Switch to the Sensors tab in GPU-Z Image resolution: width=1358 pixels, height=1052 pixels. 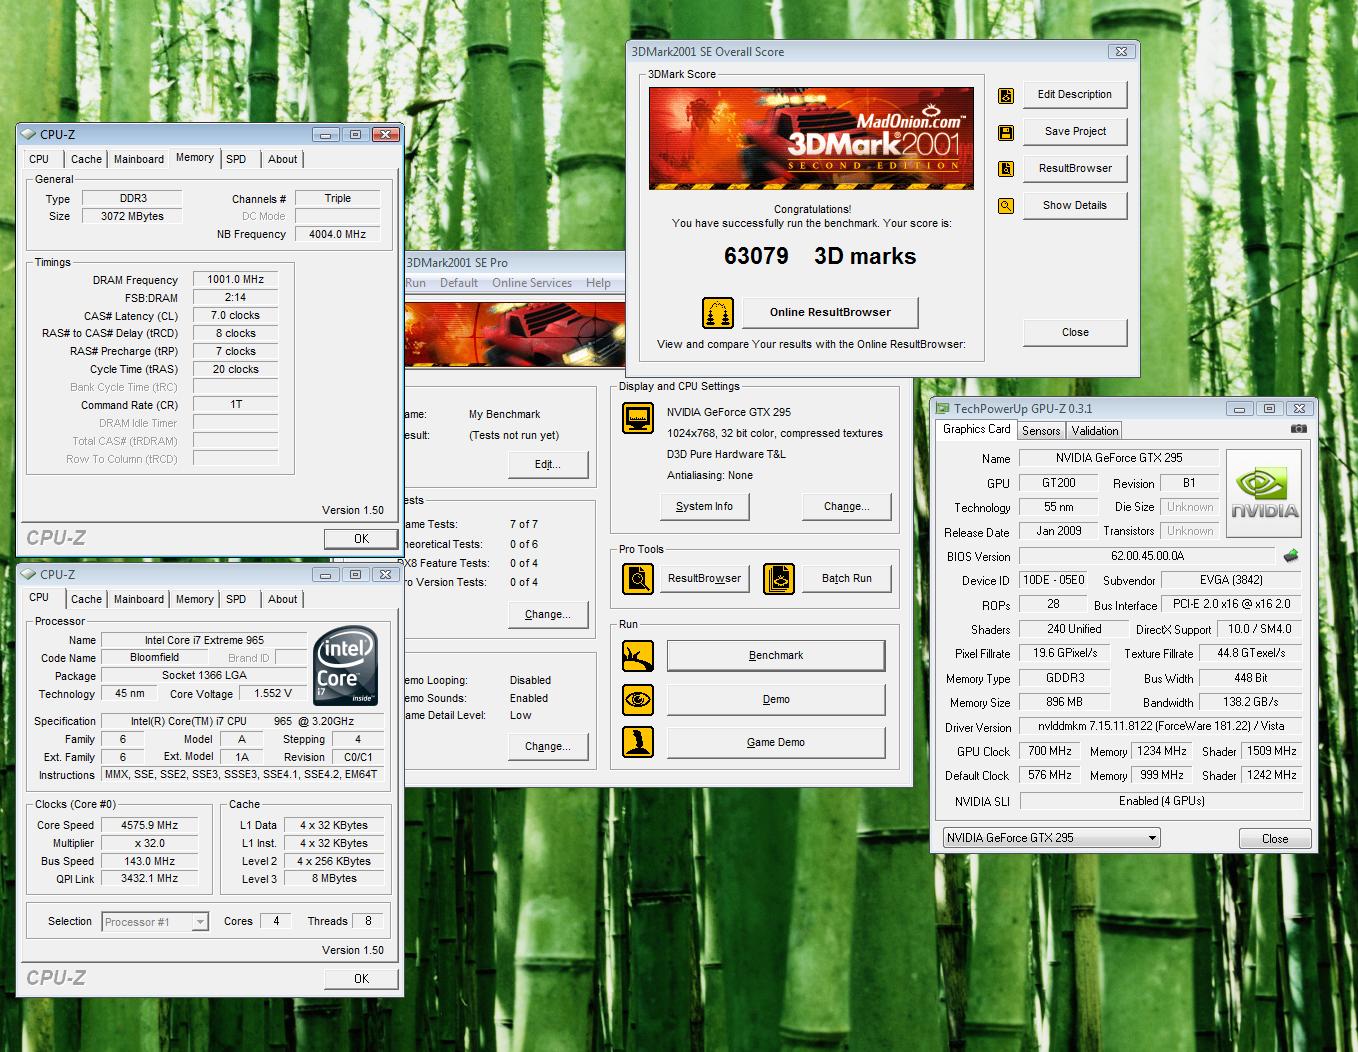click(x=1041, y=431)
